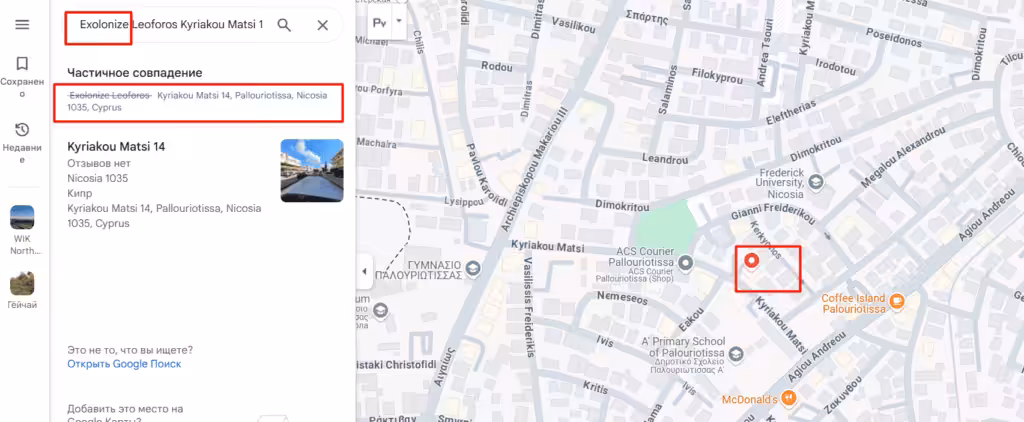Open the WIK North recent place thumbnail

[x=22, y=217]
